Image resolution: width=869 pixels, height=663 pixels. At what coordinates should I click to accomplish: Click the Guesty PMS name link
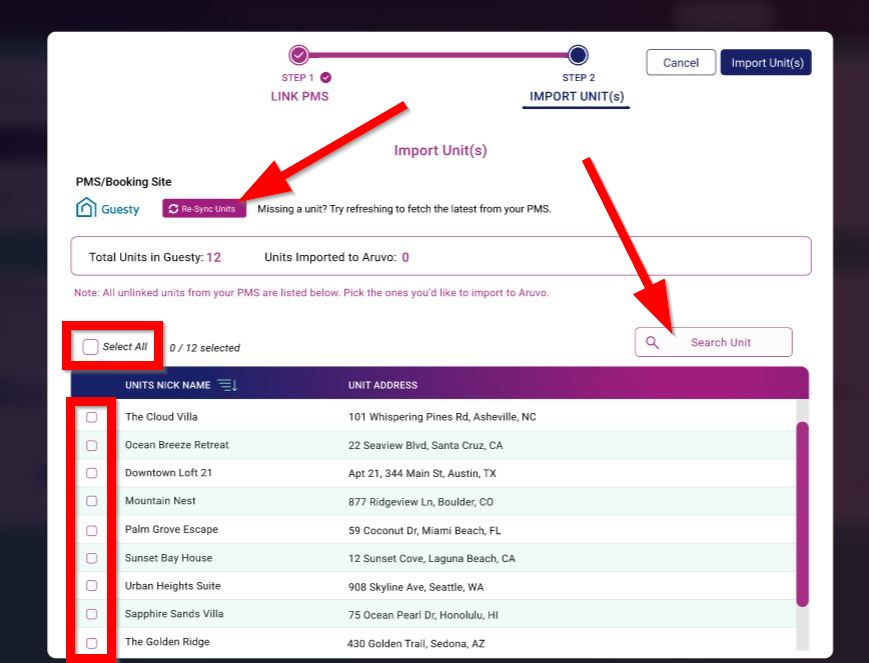(x=120, y=210)
